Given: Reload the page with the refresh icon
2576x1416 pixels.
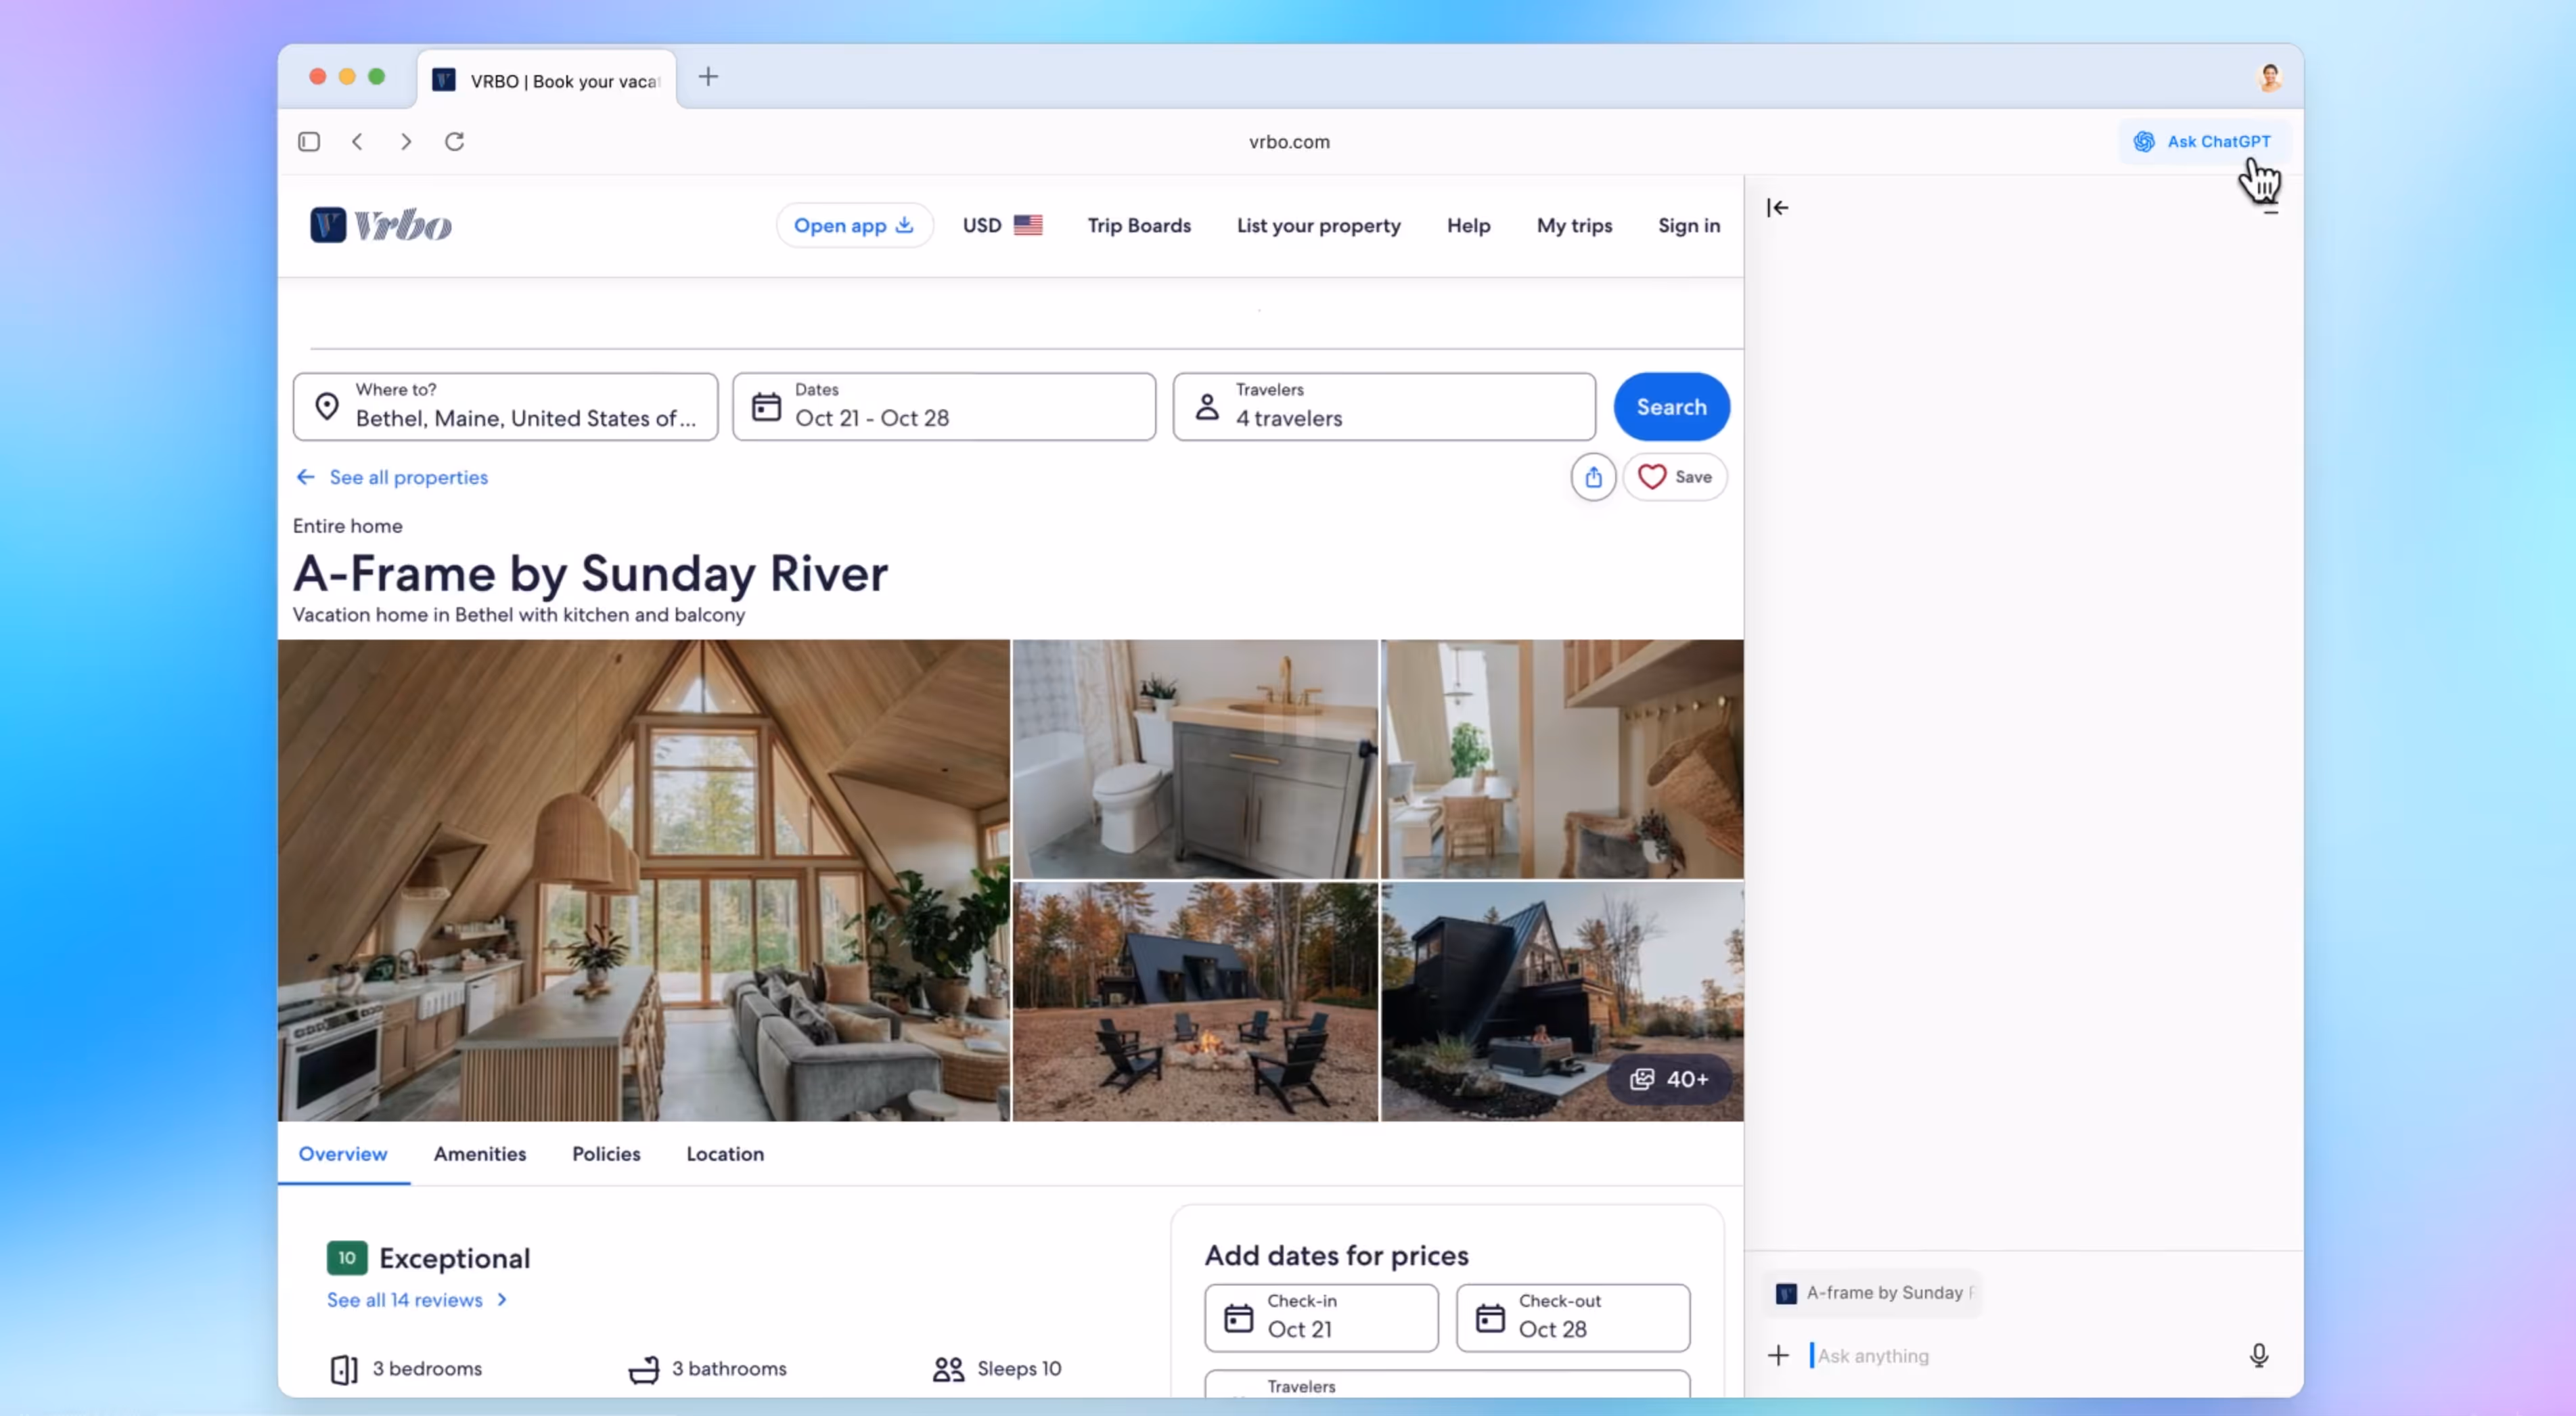Looking at the screenshot, I should [454, 142].
